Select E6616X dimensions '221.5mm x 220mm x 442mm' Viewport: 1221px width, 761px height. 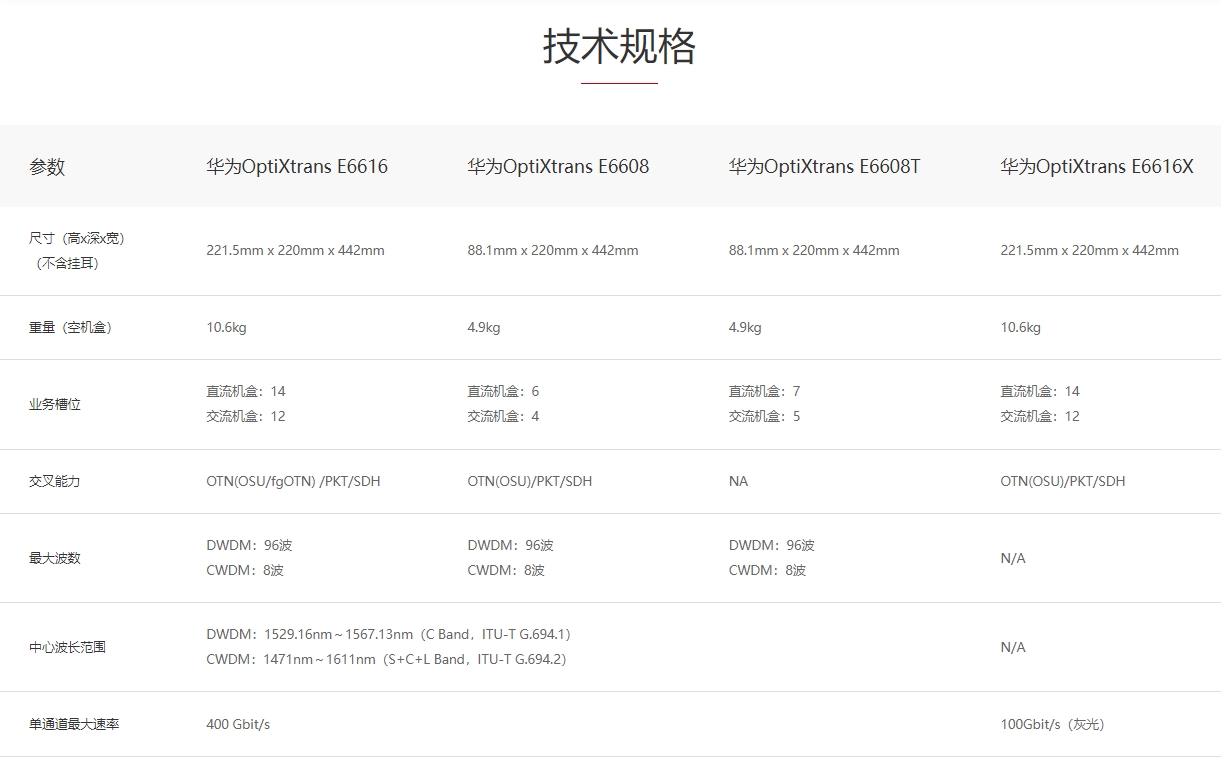click(x=1089, y=251)
